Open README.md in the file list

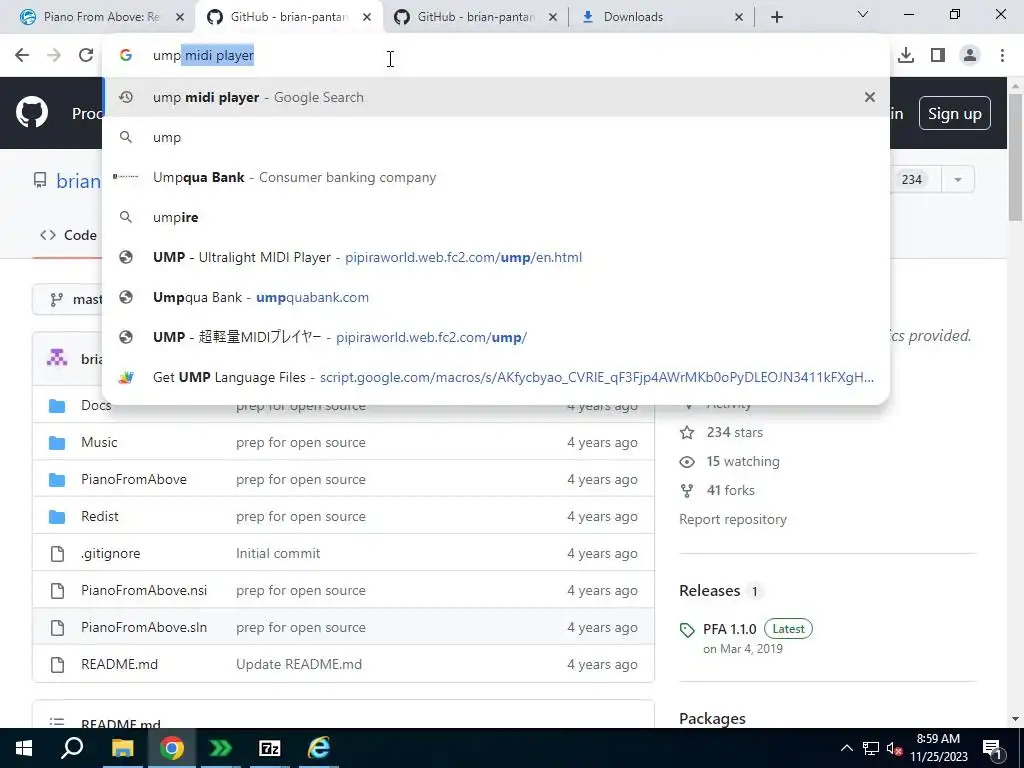point(120,664)
